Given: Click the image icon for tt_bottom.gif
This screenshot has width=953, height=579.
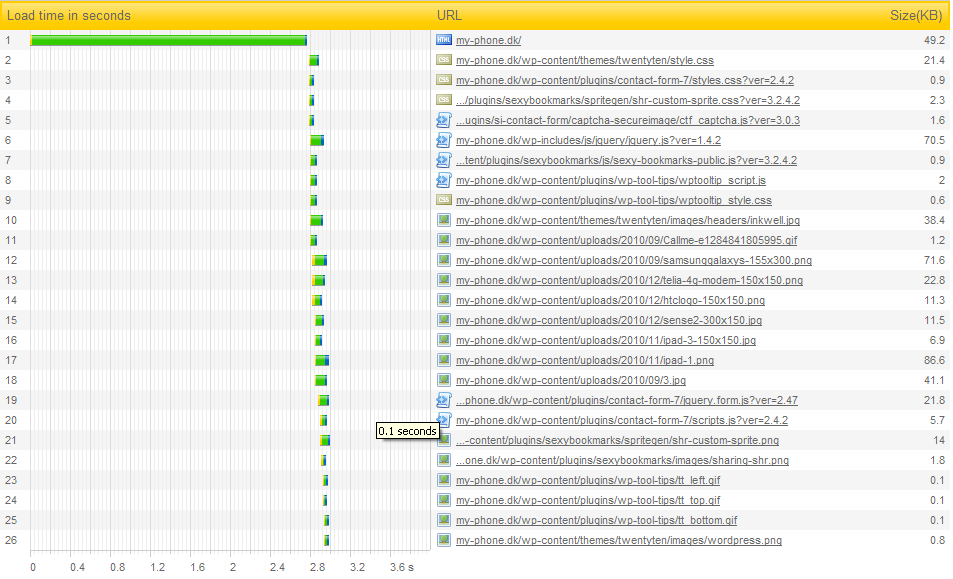Looking at the screenshot, I should coord(444,520).
